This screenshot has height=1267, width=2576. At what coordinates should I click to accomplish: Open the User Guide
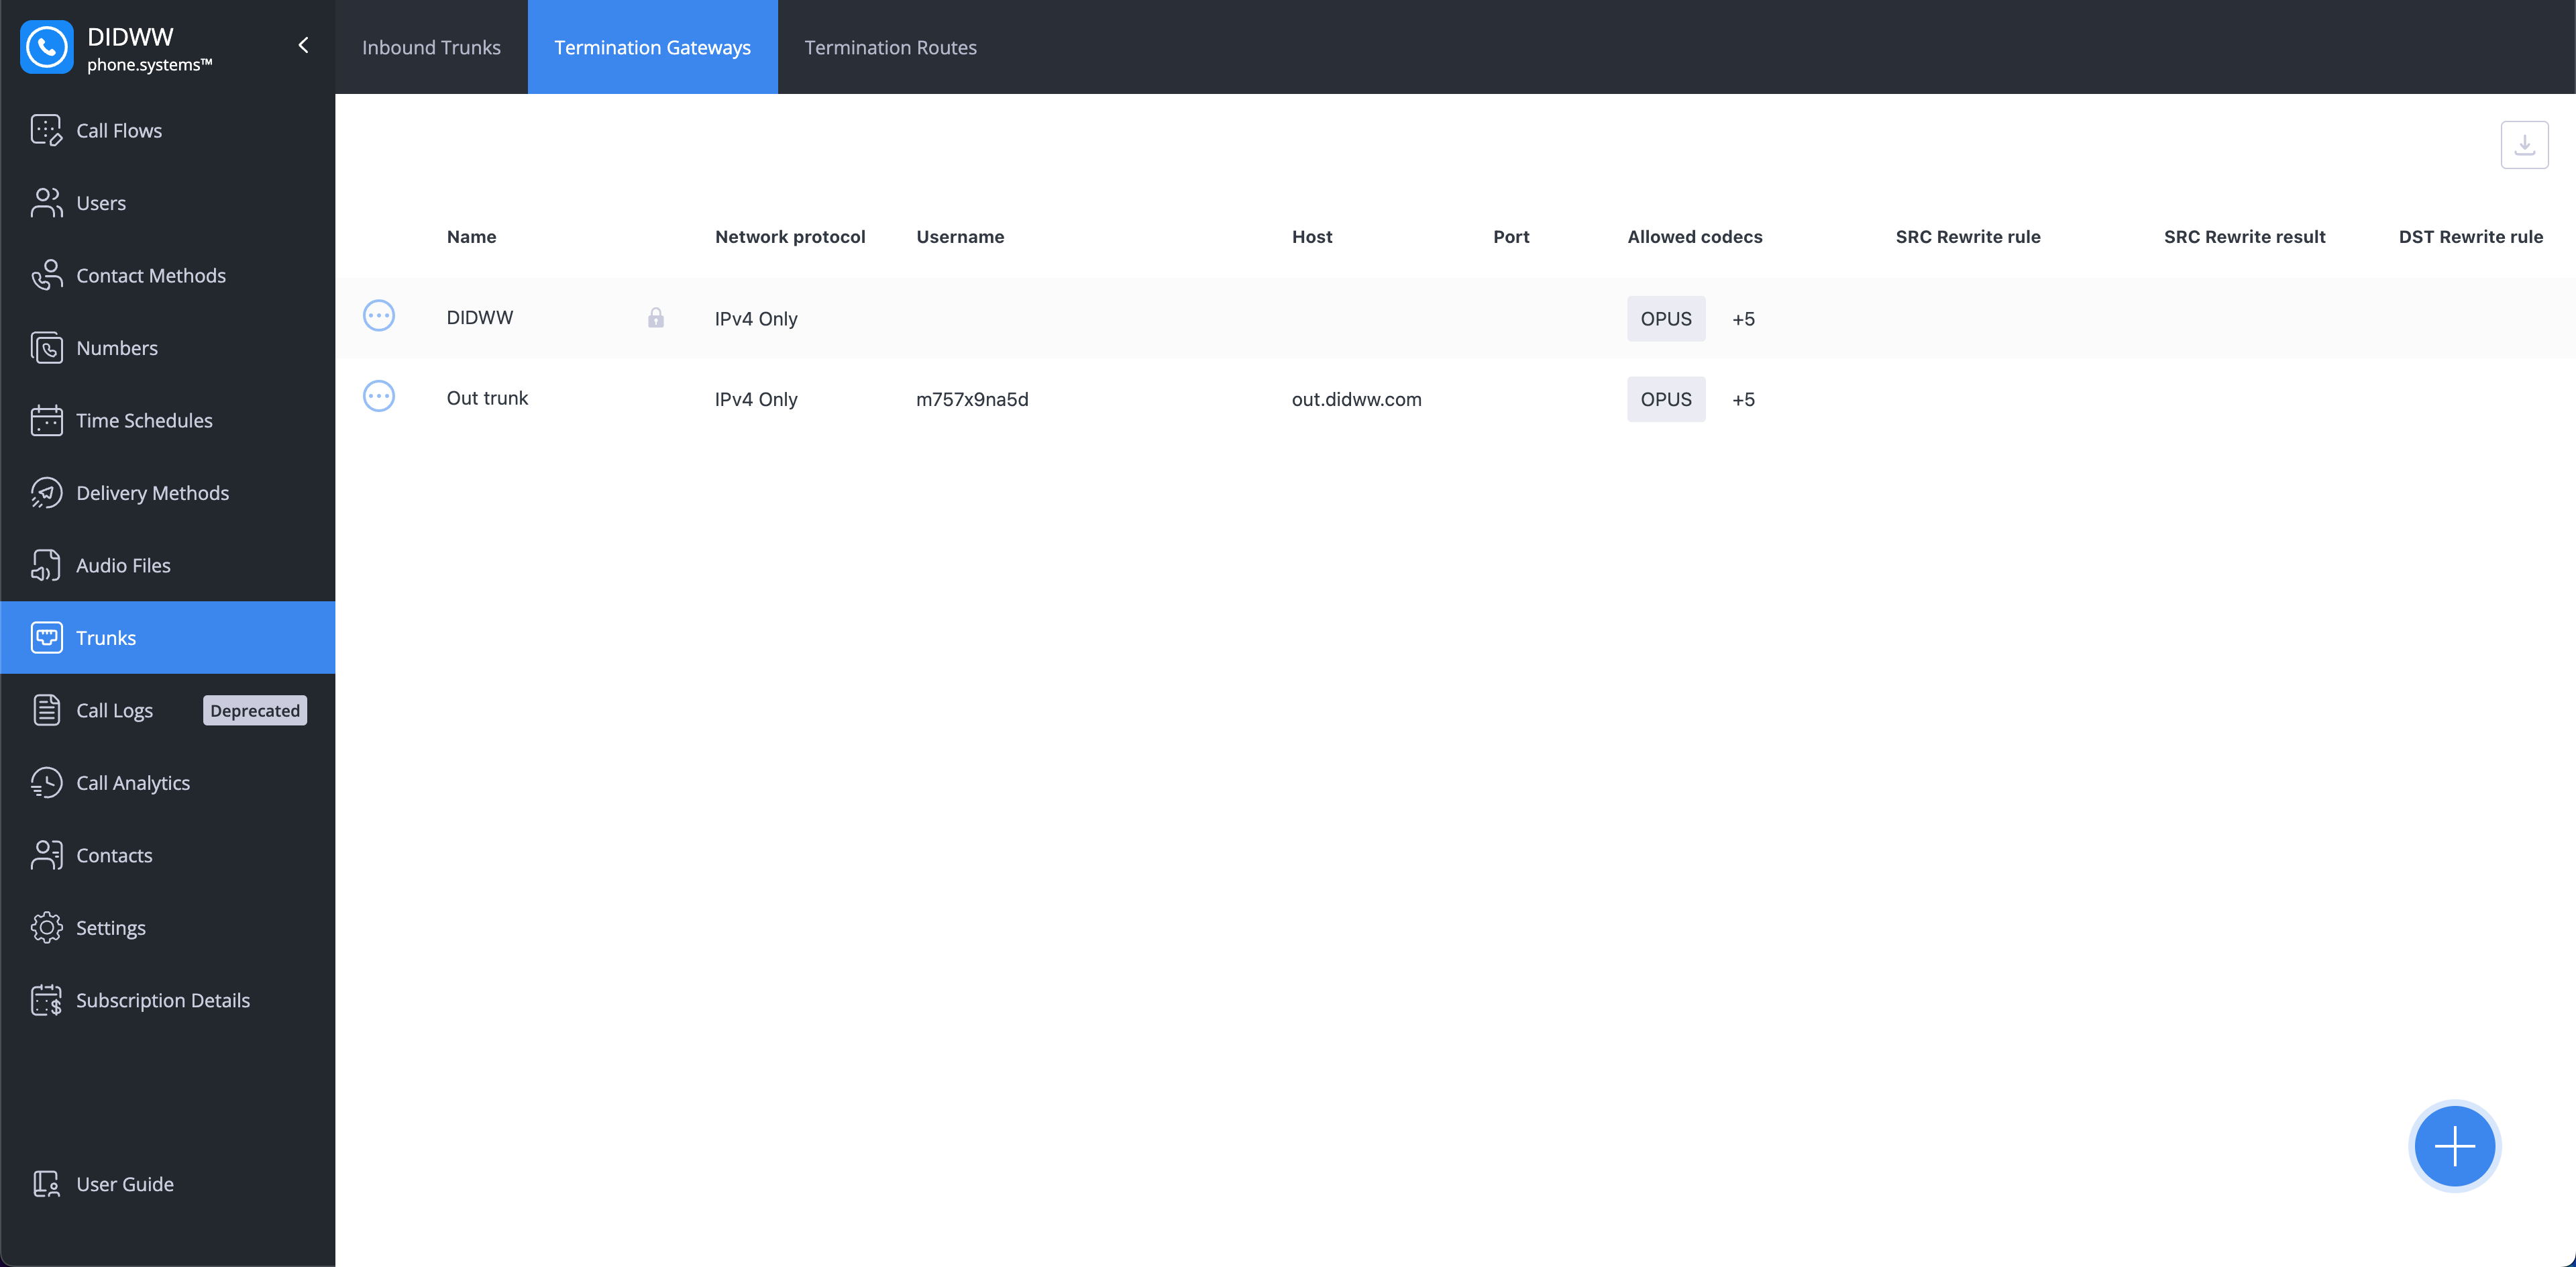[125, 1183]
